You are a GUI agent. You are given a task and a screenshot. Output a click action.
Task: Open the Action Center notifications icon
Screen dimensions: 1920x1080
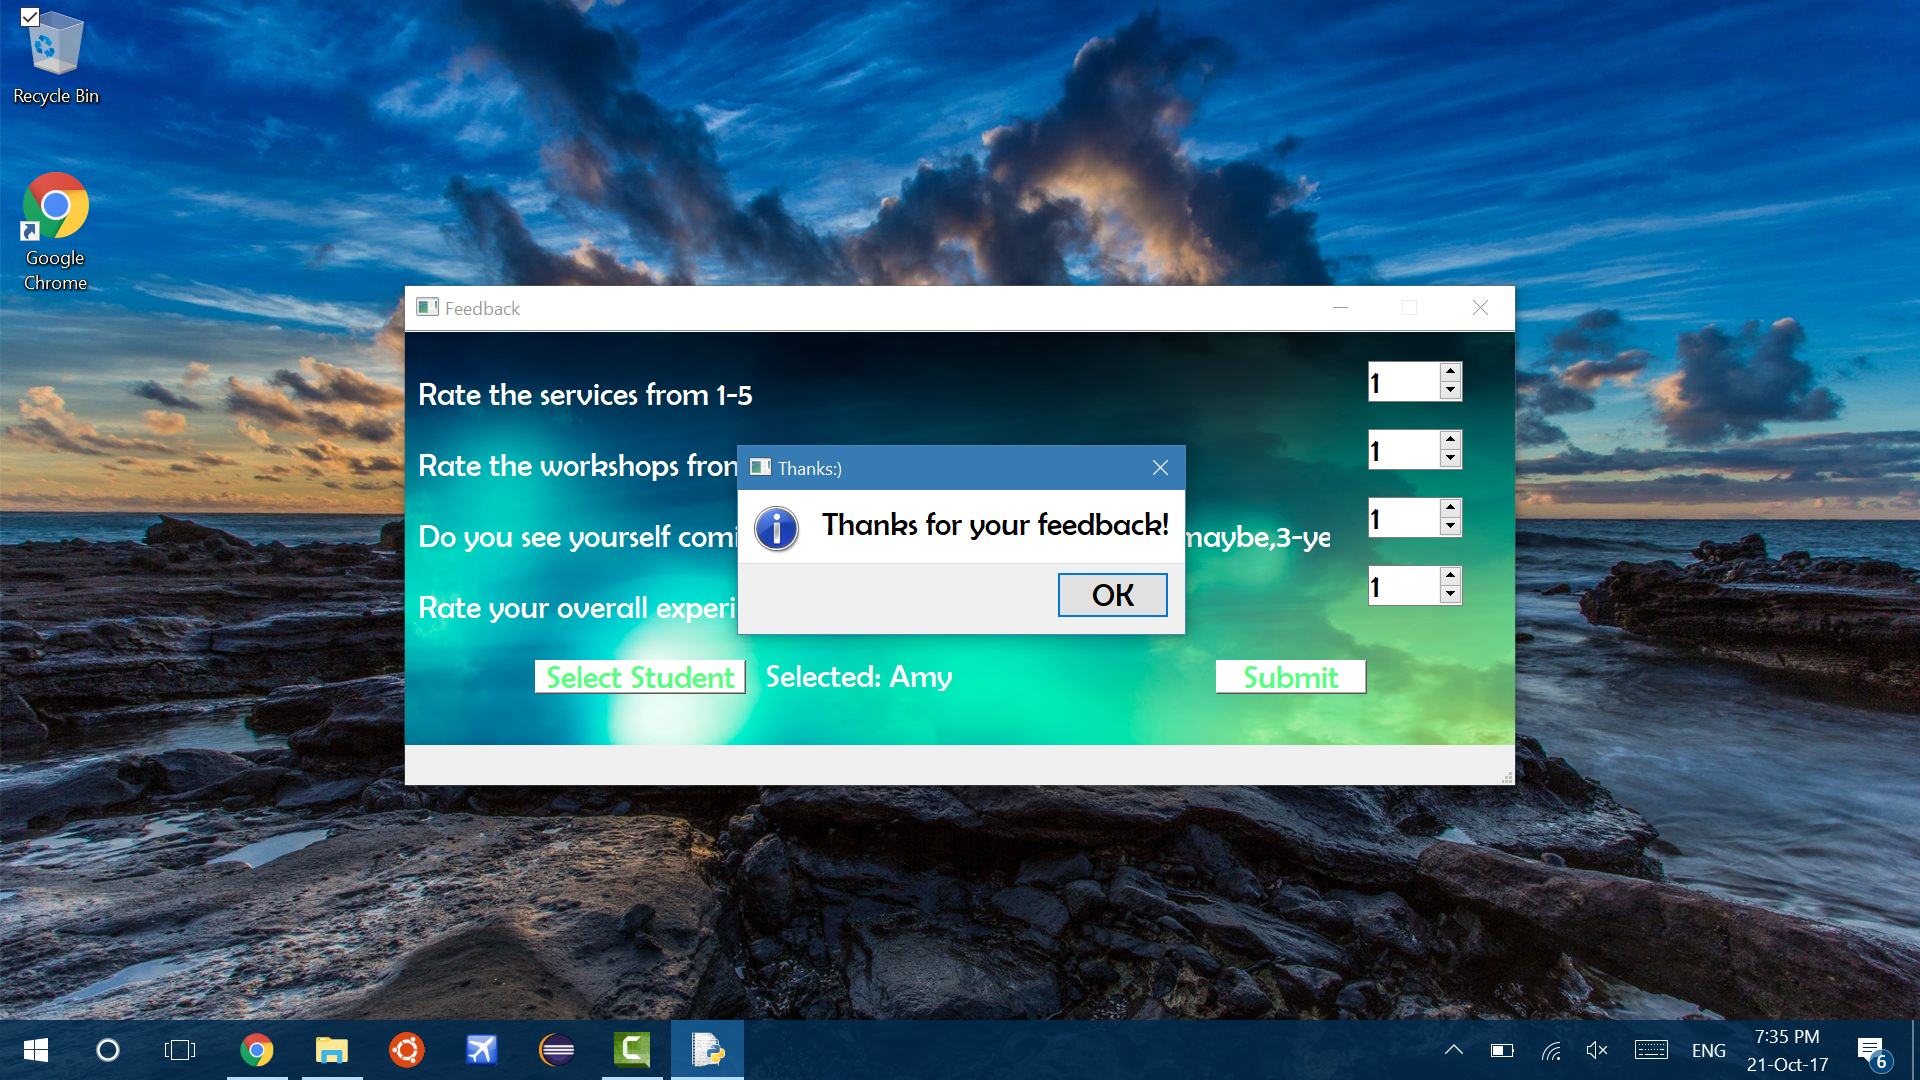tap(1872, 1050)
